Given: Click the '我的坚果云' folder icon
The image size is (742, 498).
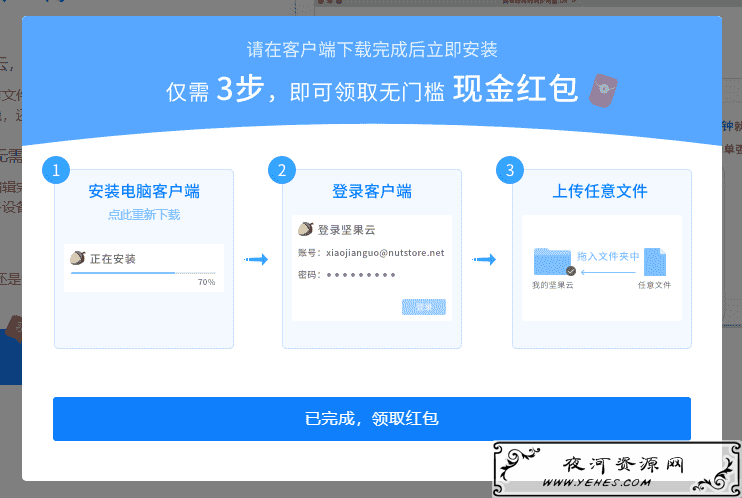Looking at the screenshot, I should pos(553,261).
